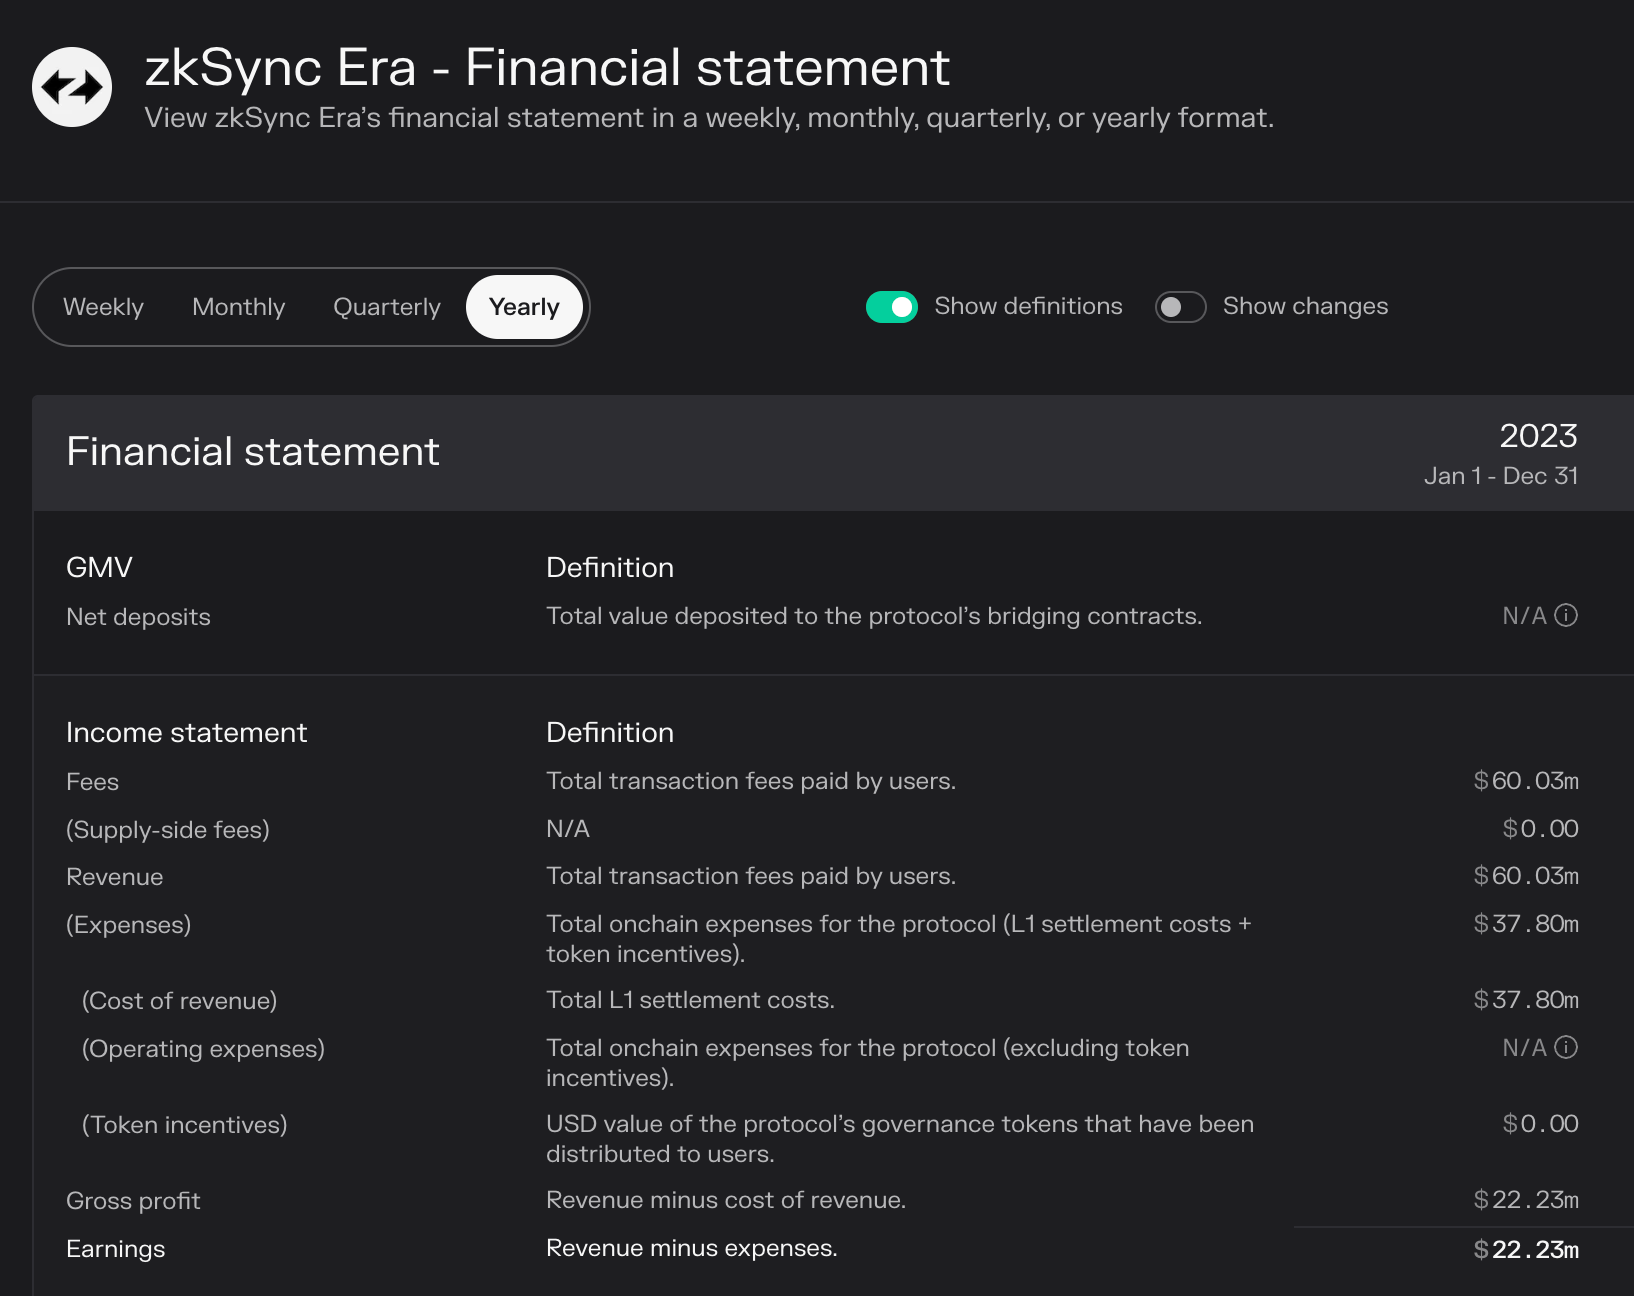
Task: Click the Revenue value $60.03m
Action: pyautogui.click(x=1526, y=876)
